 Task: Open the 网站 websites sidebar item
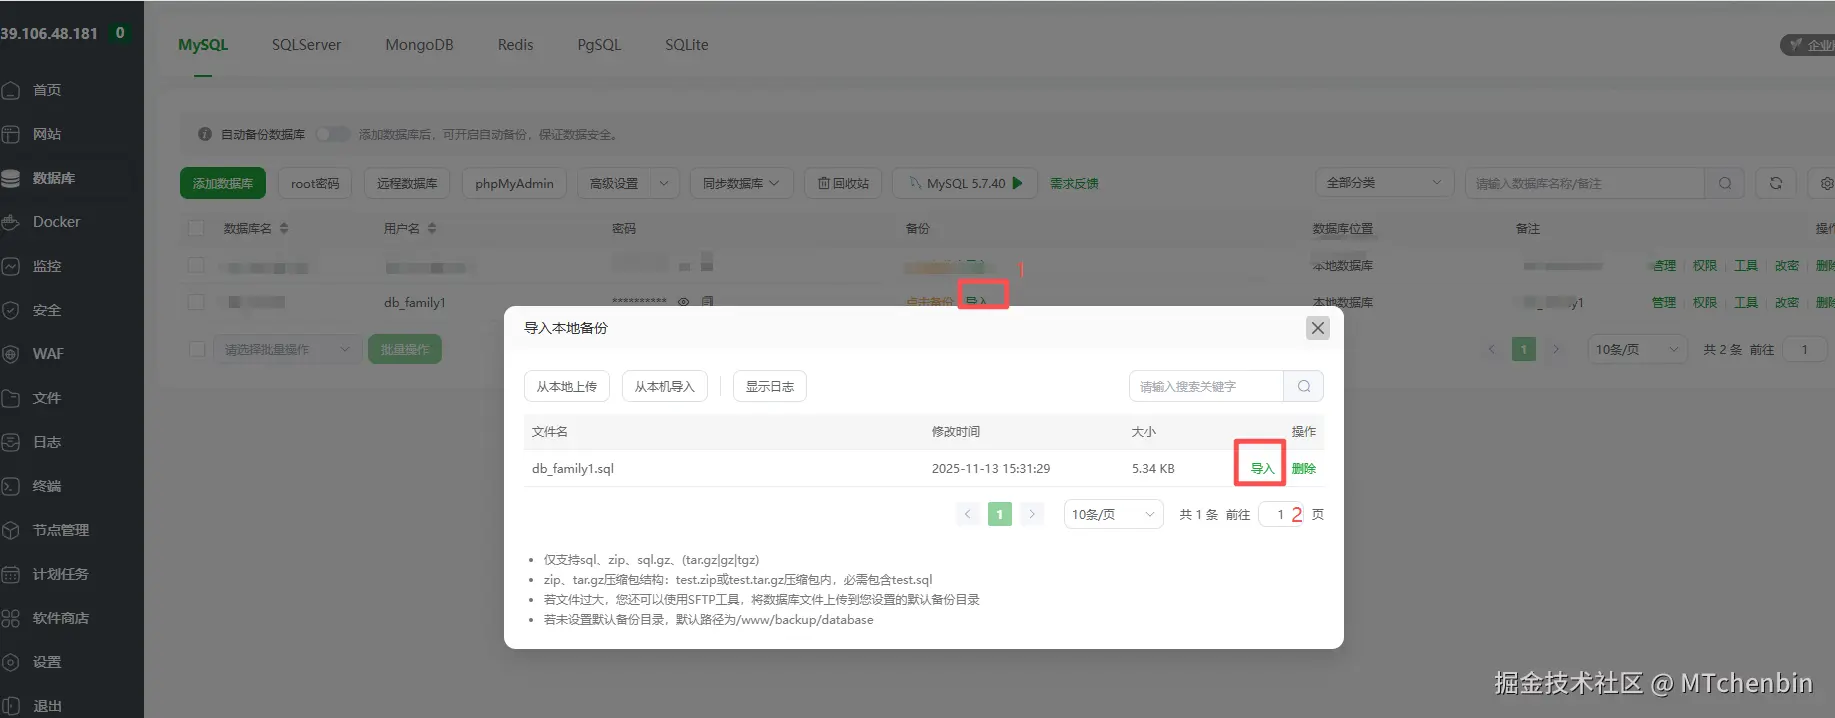pos(47,134)
